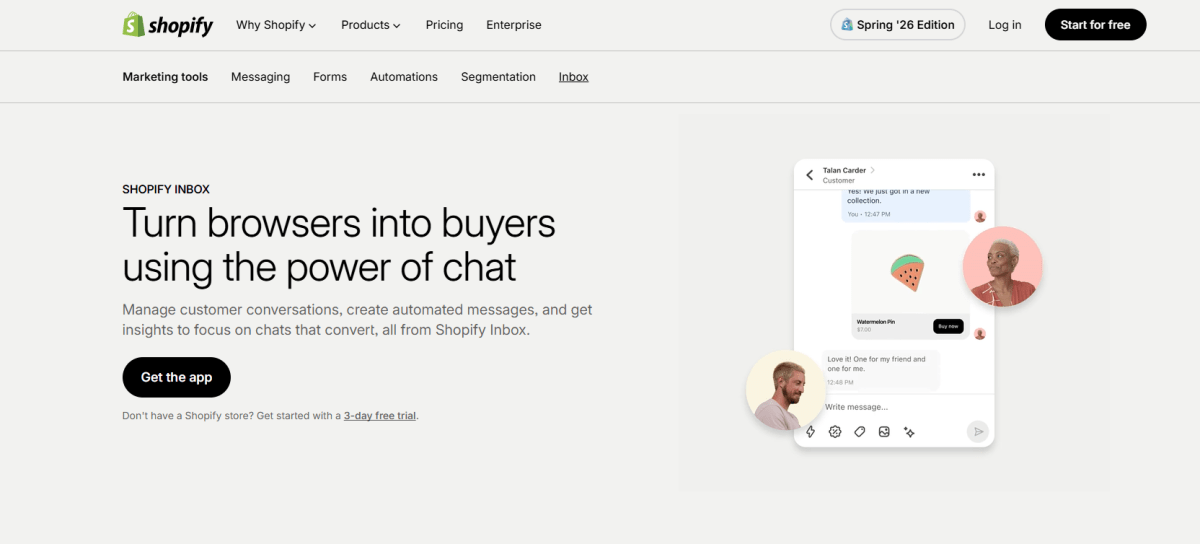Open the Enterprise page
Image resolution: width=1200 pixels, height=544 pixels.
(x=514, y=25)
